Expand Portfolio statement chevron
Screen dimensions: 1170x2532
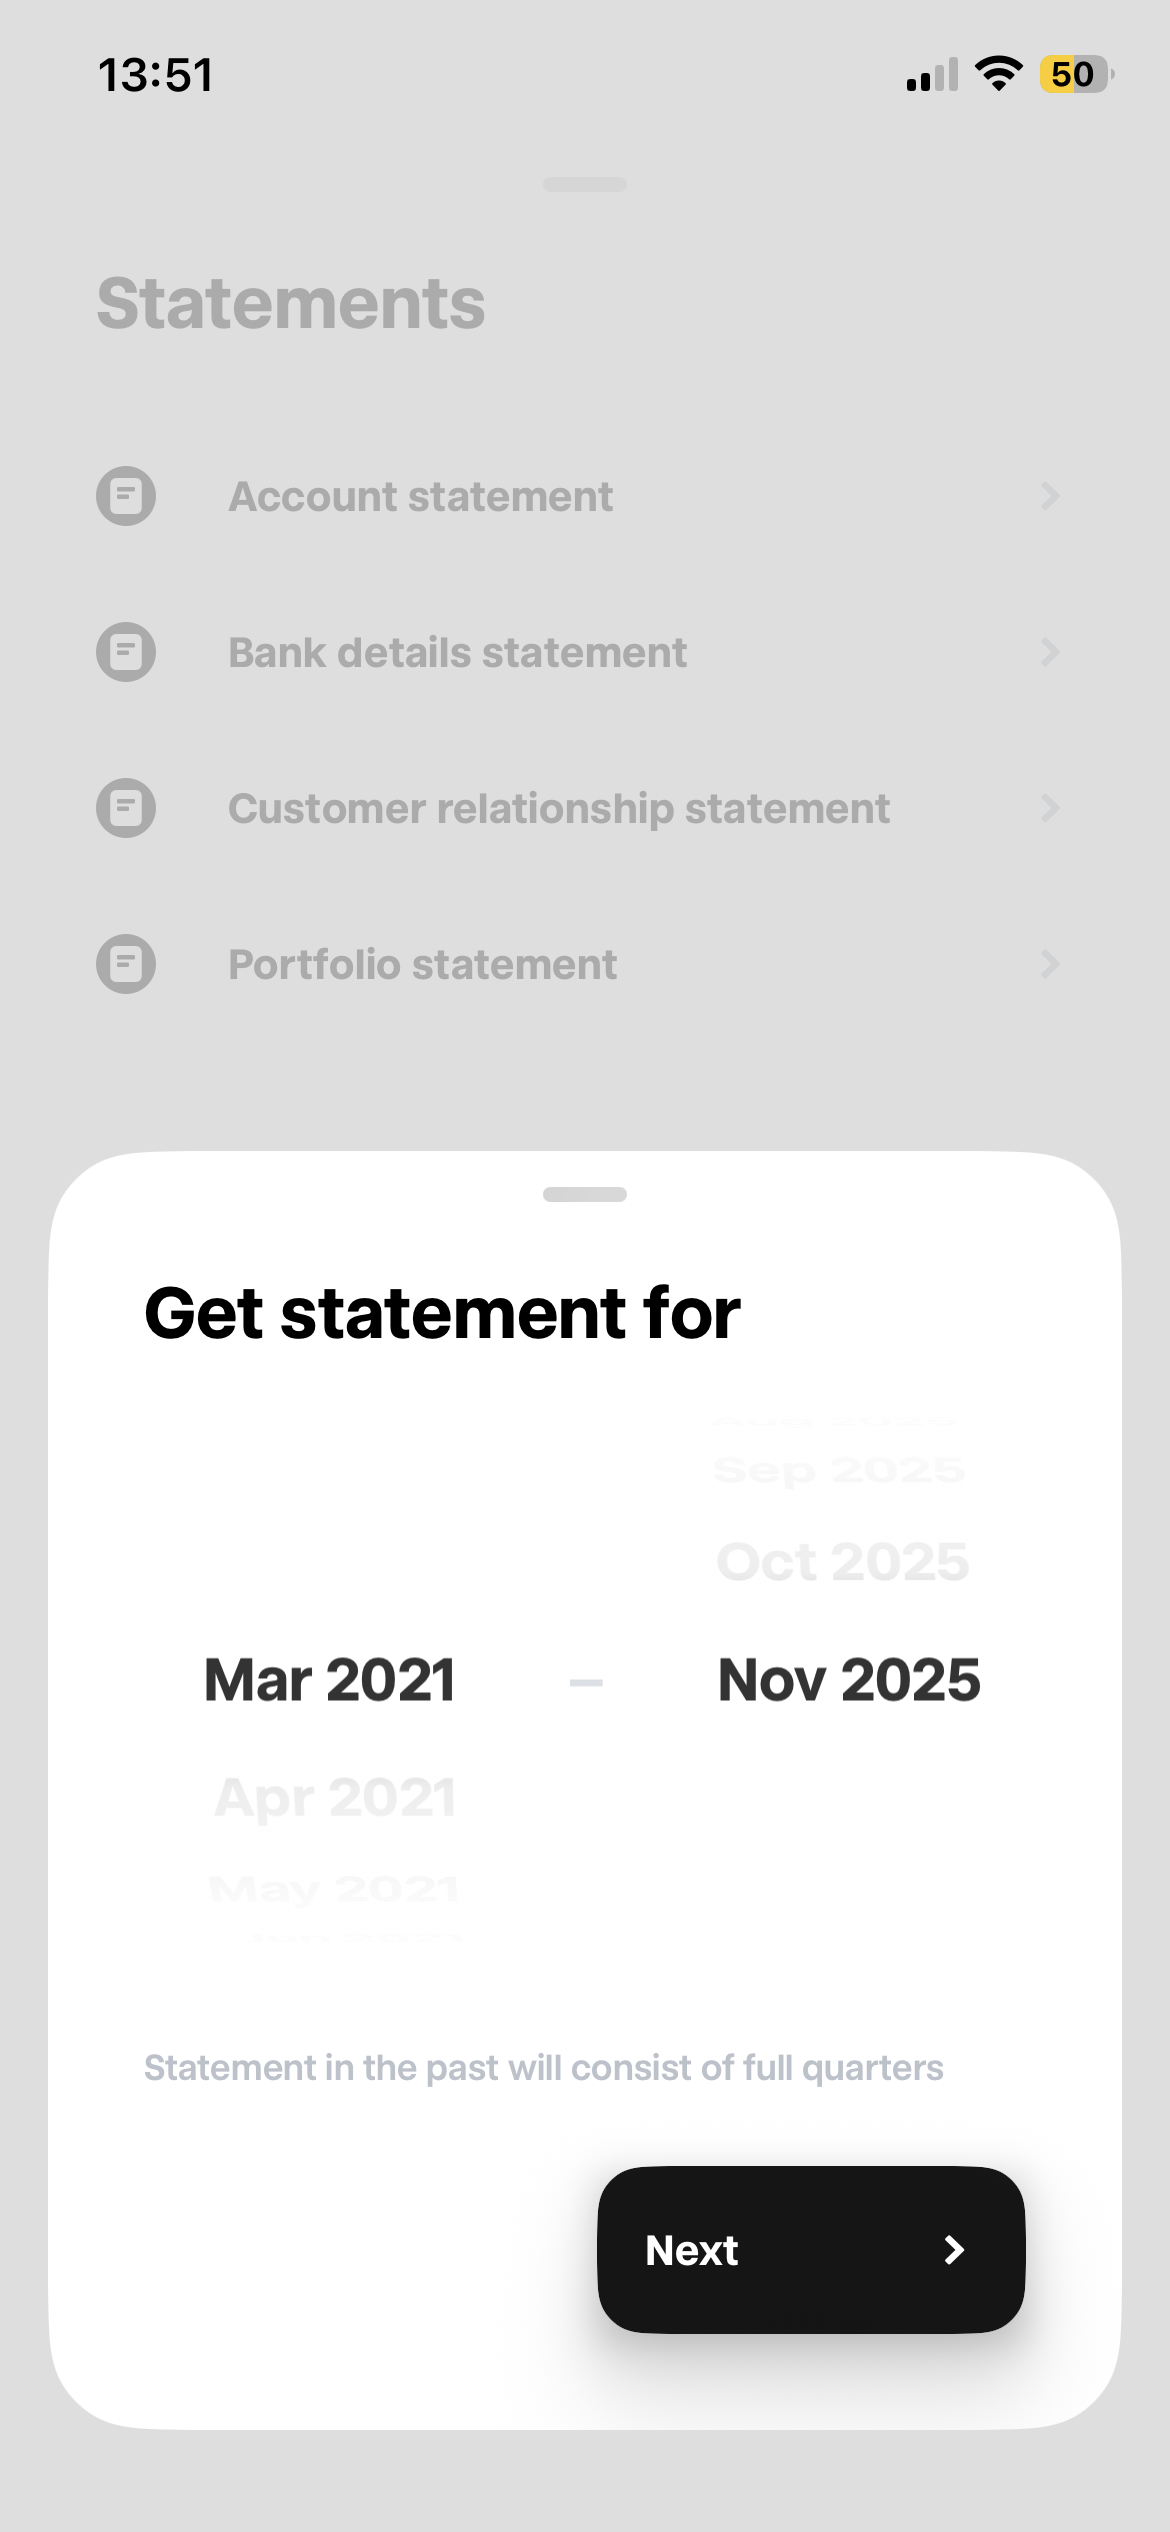point(1049,964)
